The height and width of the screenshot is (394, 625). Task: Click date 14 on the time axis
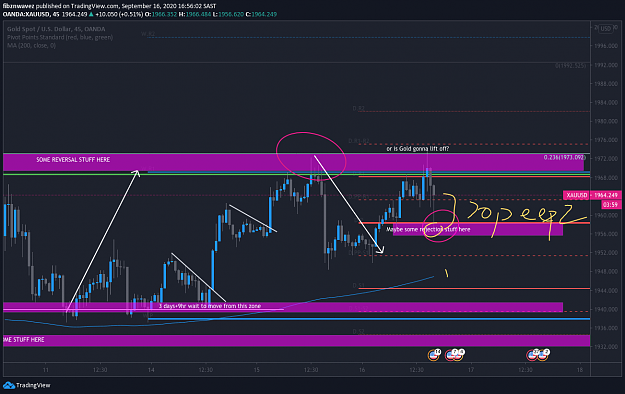point(151,370)
